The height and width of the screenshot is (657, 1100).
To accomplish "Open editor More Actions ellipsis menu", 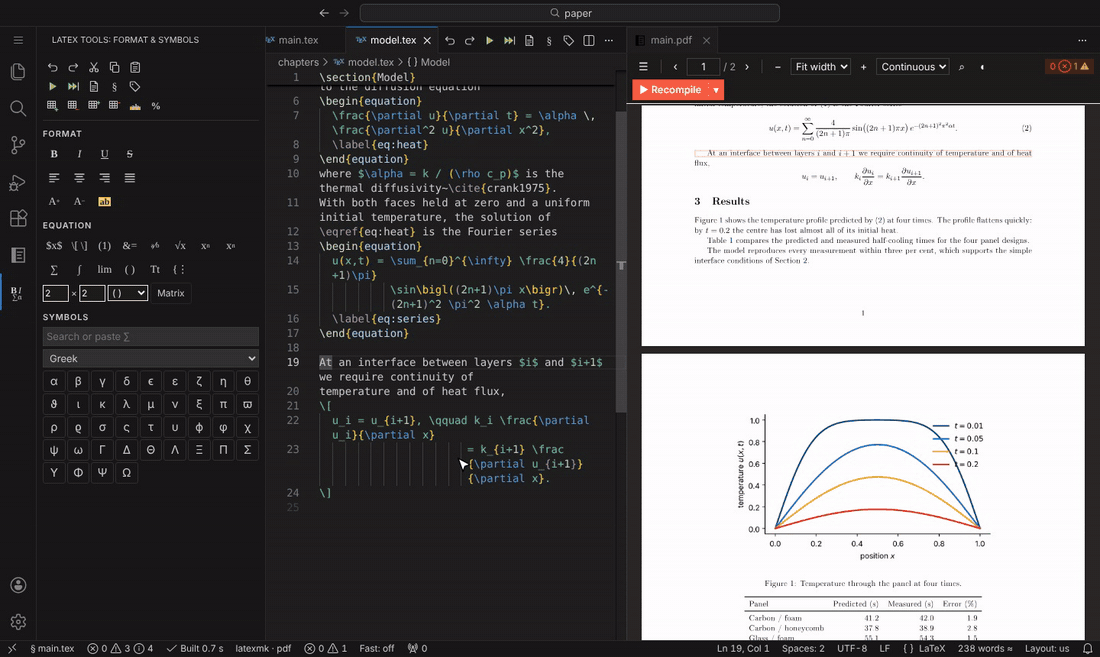I will point(609,41).
